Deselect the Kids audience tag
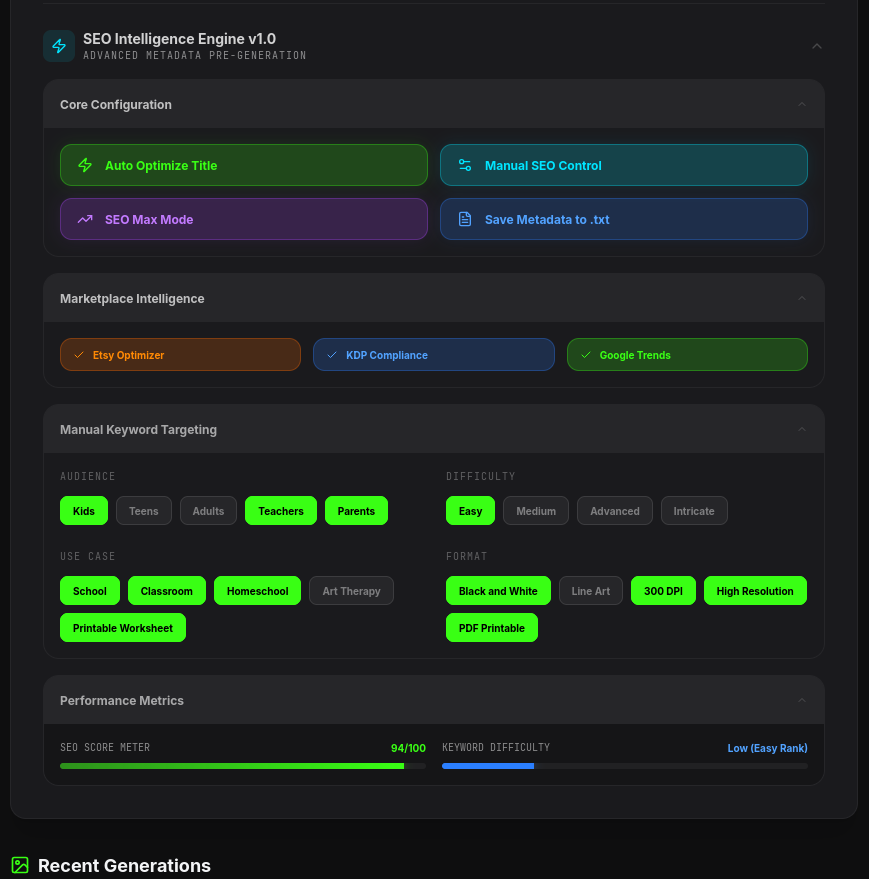Screen dimensions: 869x879 [84, 511]
